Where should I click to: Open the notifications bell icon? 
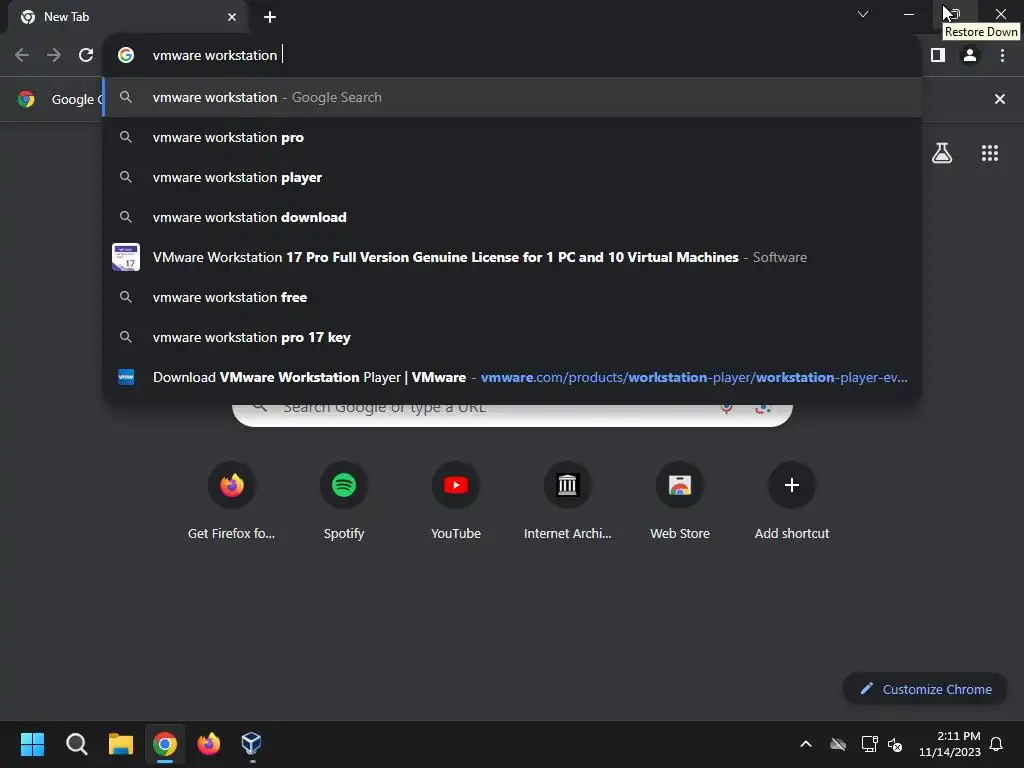pyautogui.click(x=997, y=744)
